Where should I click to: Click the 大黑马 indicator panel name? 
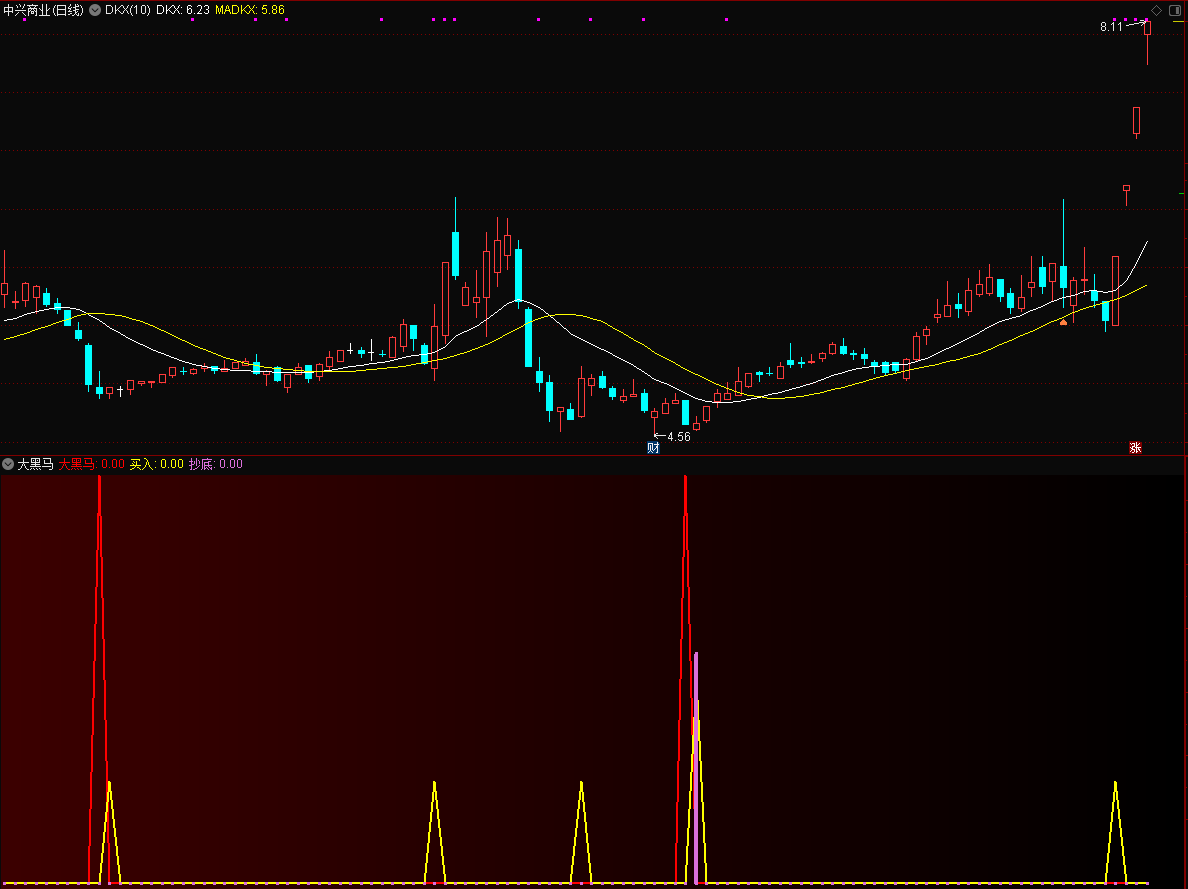coord(36,464)
